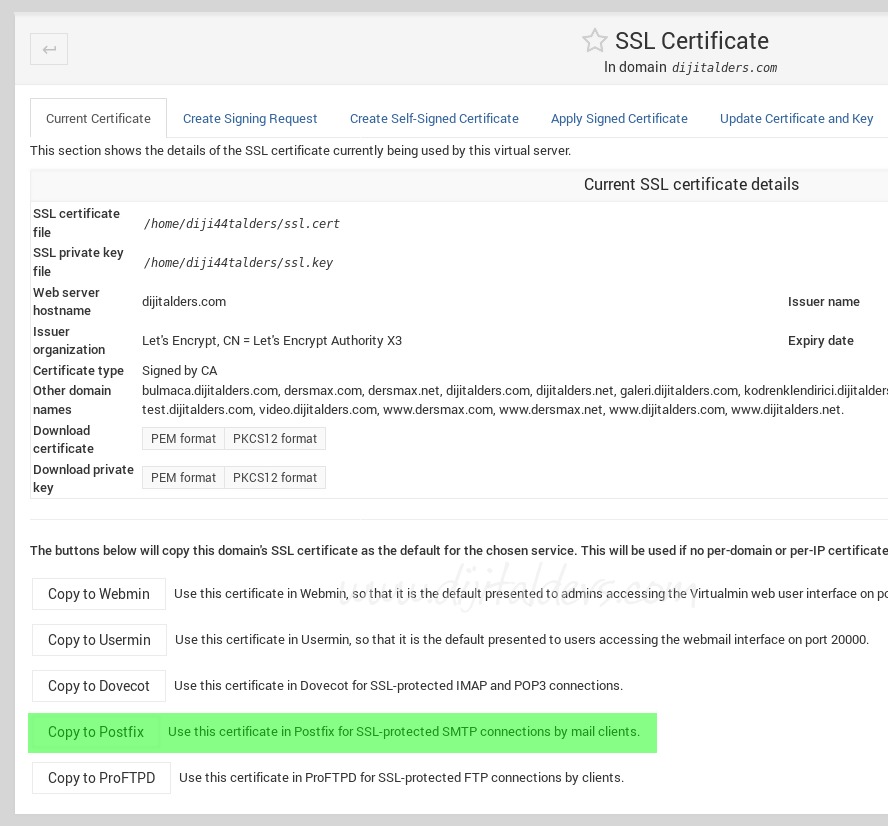The height and width of the screenshot is (826, 888).
Task: Download the private key in PKCS12 format
Action: tap(275, 478)
